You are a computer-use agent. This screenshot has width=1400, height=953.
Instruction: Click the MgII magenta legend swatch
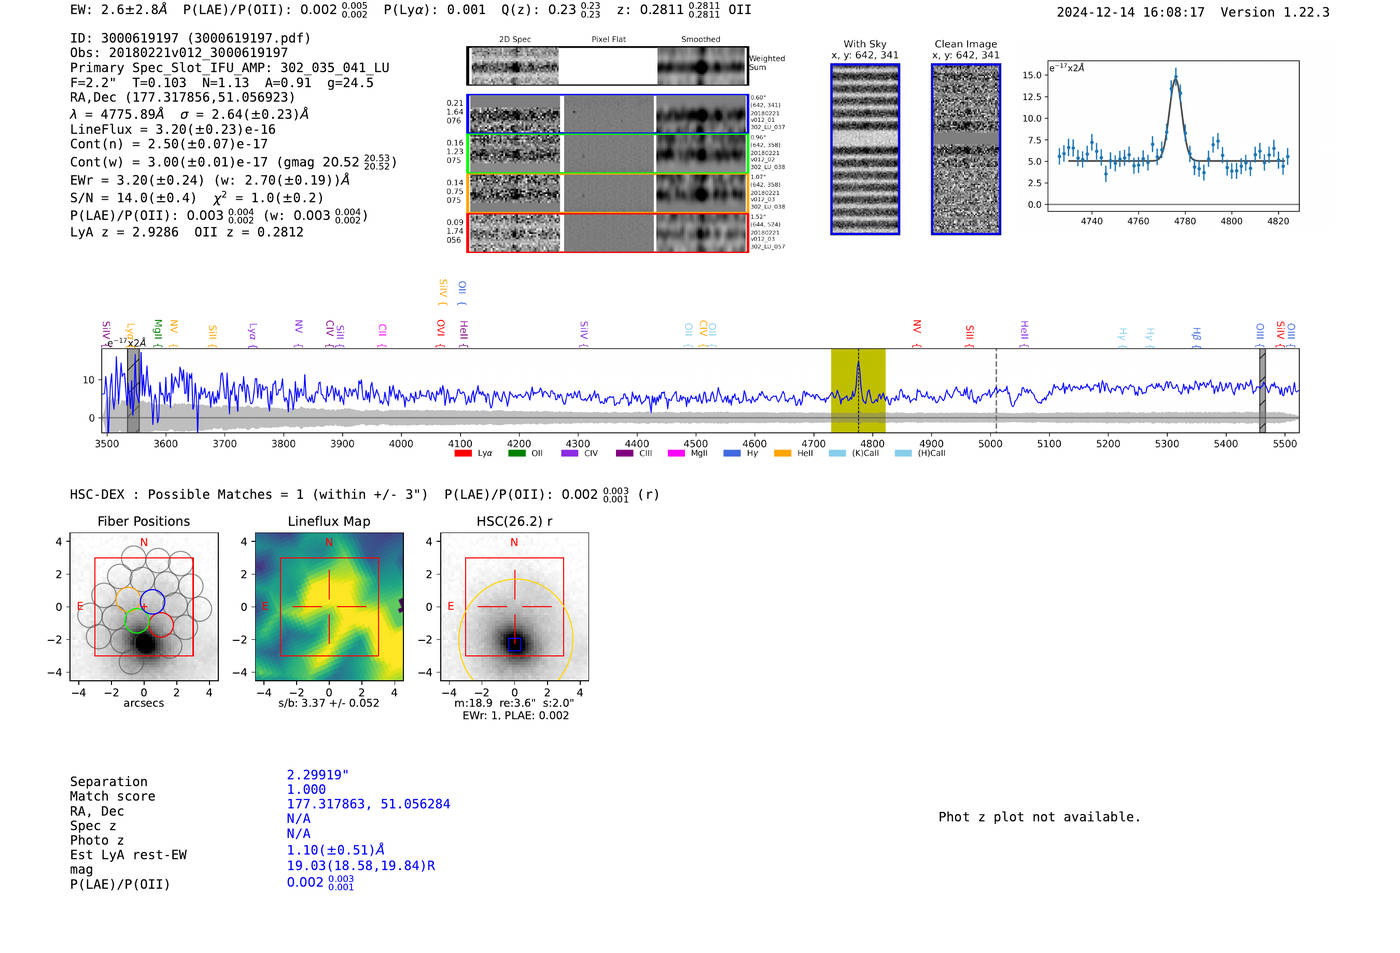[x=677, y=453]
